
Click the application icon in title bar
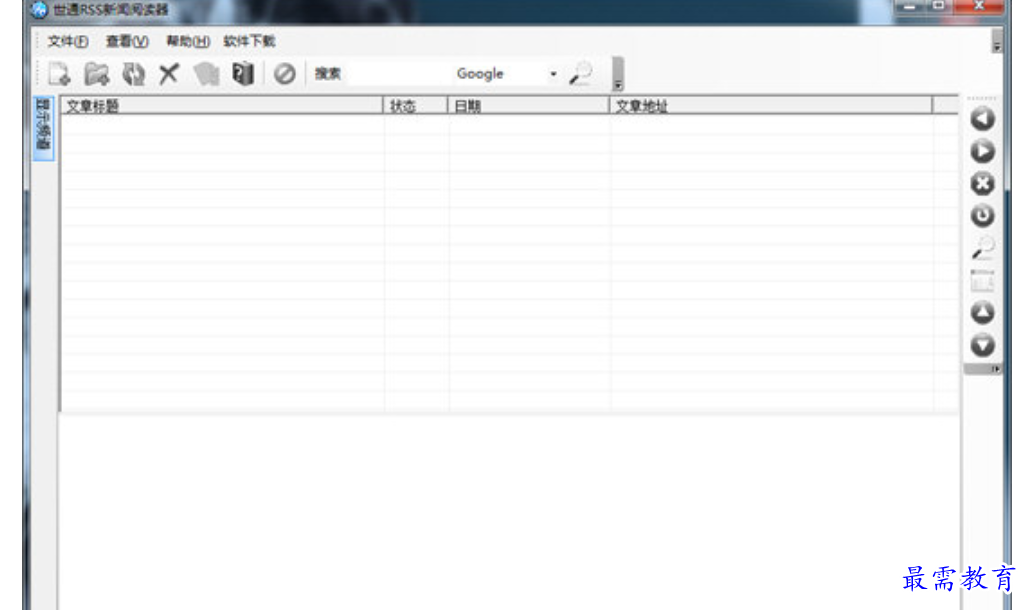pos(40,10)
